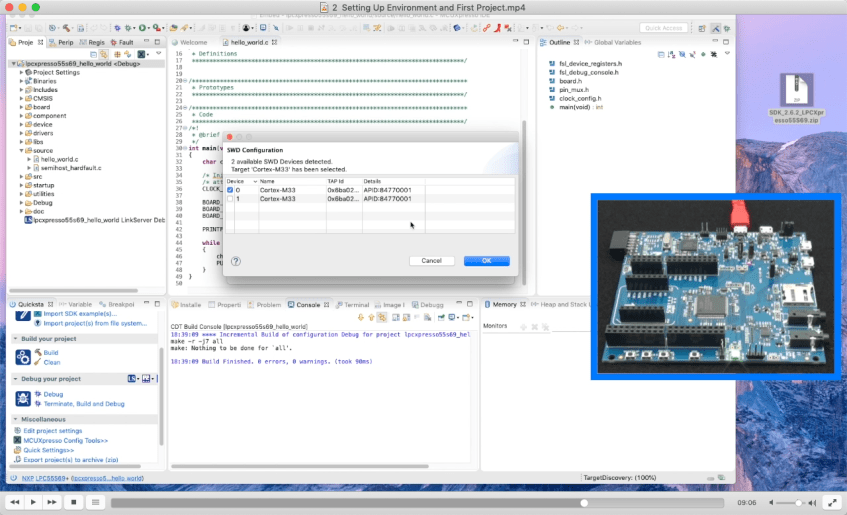Expand the CMSIS folder node
Viewport: 847px width, 515px height.
[22, 98]
